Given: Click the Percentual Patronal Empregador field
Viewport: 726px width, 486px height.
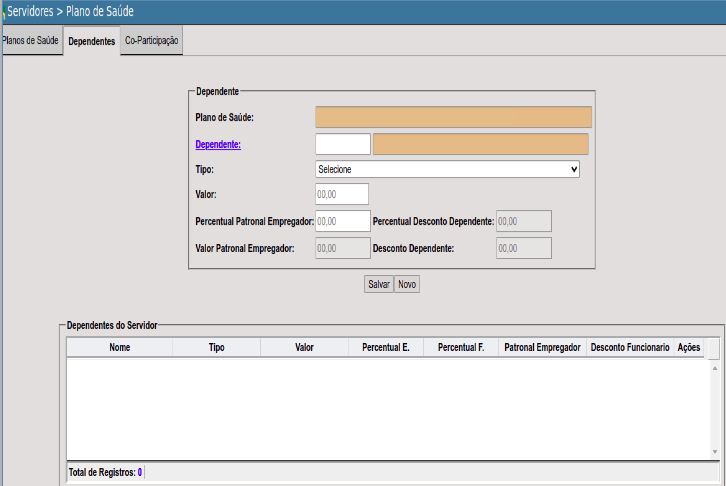Looking at the screenshot, I should [342, 221].
